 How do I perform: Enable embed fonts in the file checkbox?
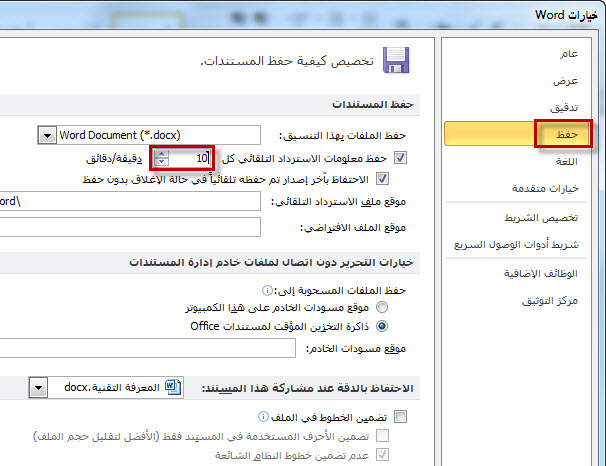click(400, 417)
